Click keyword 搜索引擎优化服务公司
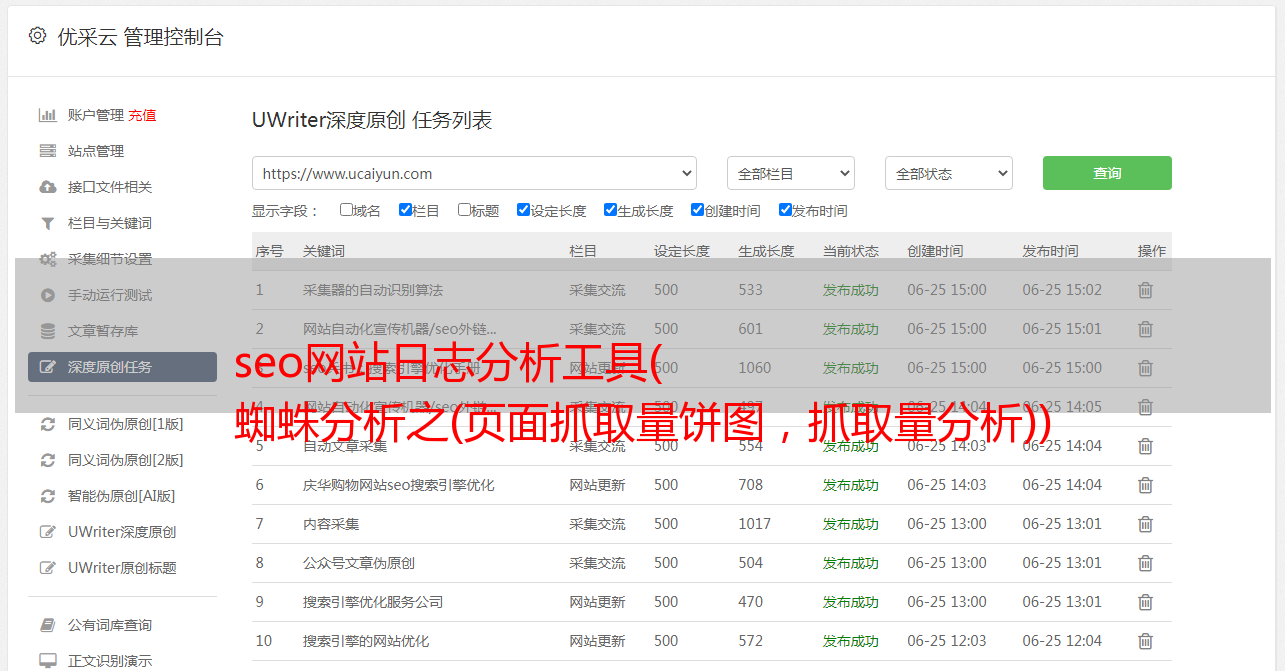Viewport: 1285px width, 671px height. point(373,602)
